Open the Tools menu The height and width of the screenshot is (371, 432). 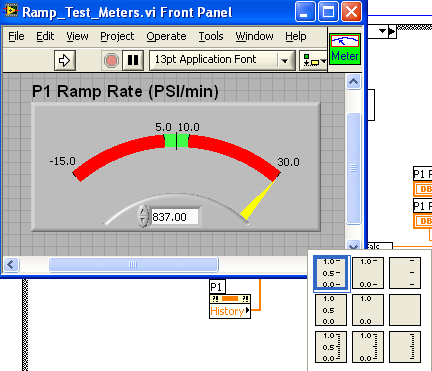click(x=211, y=36)
